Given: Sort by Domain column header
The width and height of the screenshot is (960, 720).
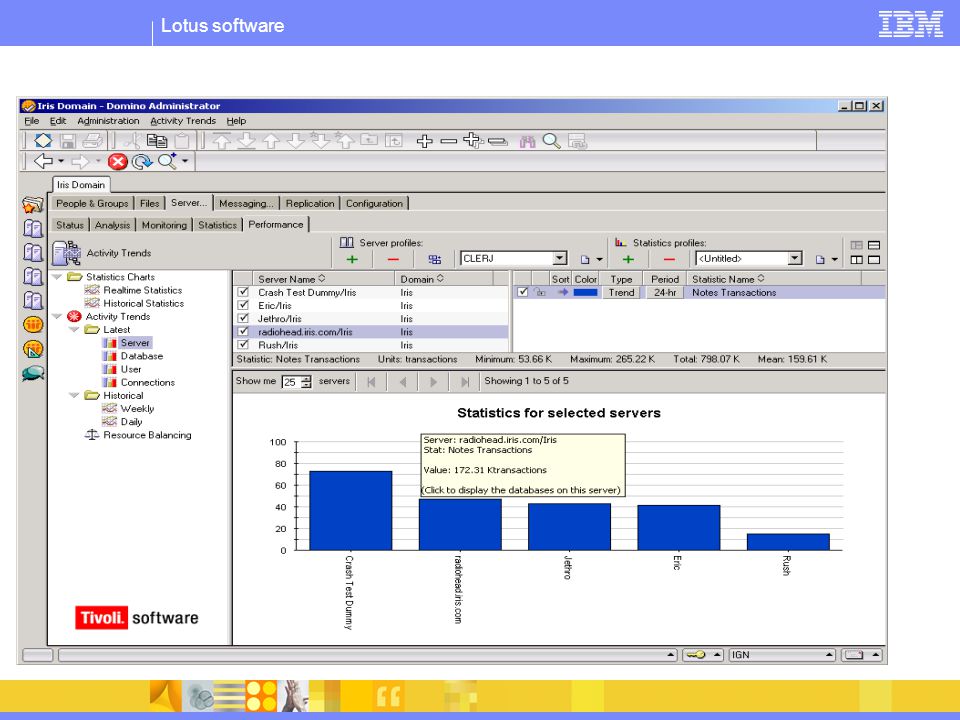Looking at the screenshot, I should [443, 279].
